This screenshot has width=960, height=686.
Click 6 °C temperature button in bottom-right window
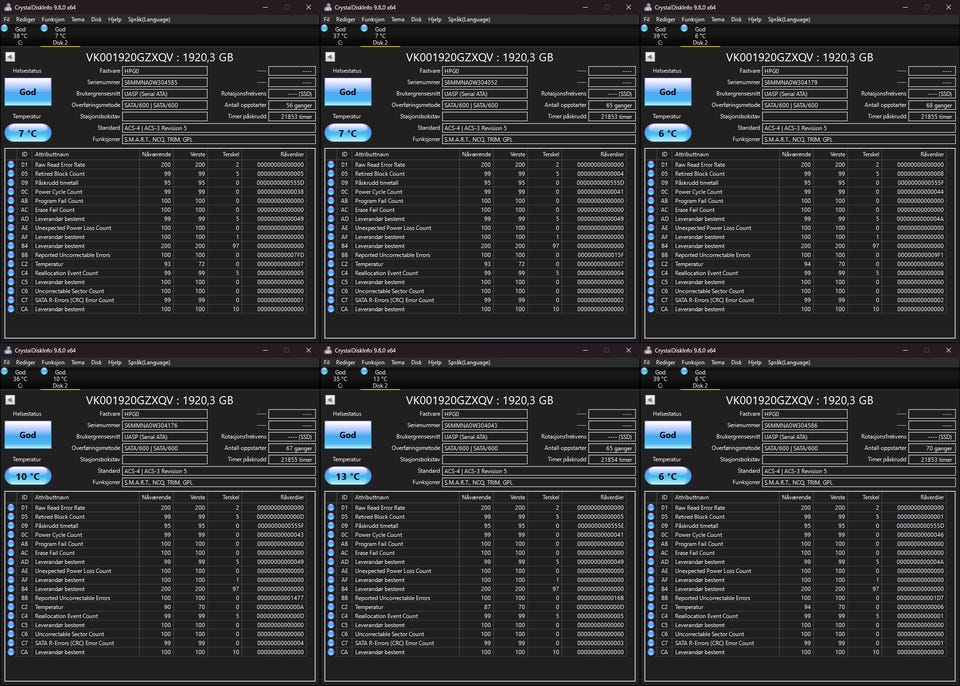(x=668, y=476)
